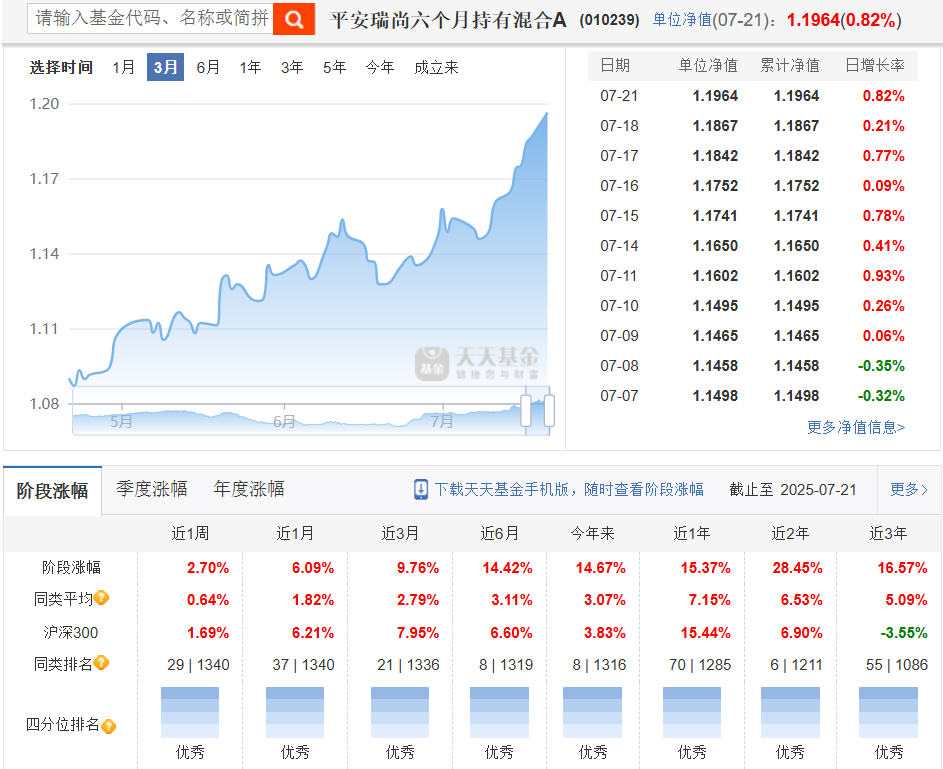Image resolution: width=943 pixels, height=769 pixels.
Task: Click the fund title 平安瑞尚六个月持有混合A
Action: (448, 20)
